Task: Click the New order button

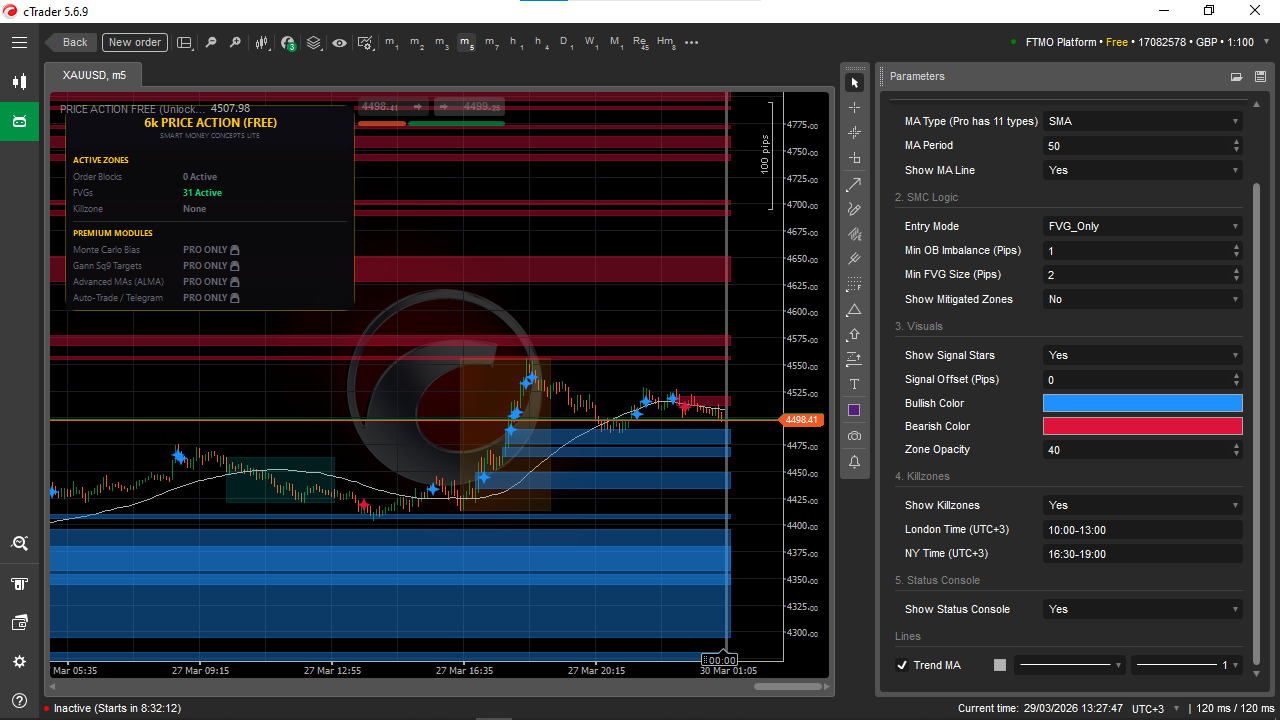Action: pyautogui.click(x=135, y=42)
